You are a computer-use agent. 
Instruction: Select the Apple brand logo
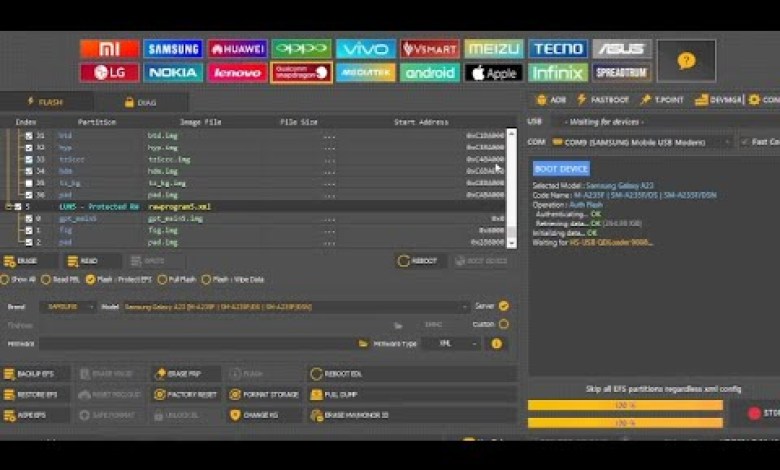pyautogui.click(x=494, y=73)
